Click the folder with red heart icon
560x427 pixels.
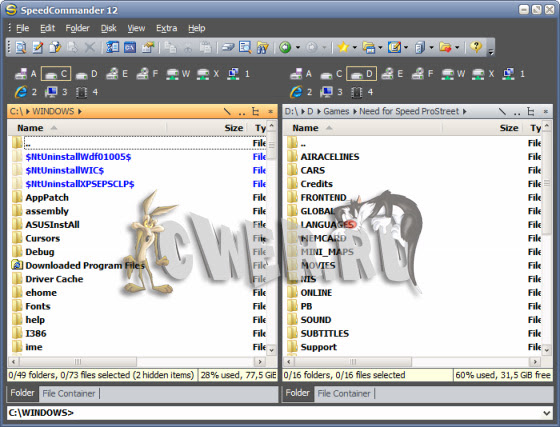tap(445, 47)
